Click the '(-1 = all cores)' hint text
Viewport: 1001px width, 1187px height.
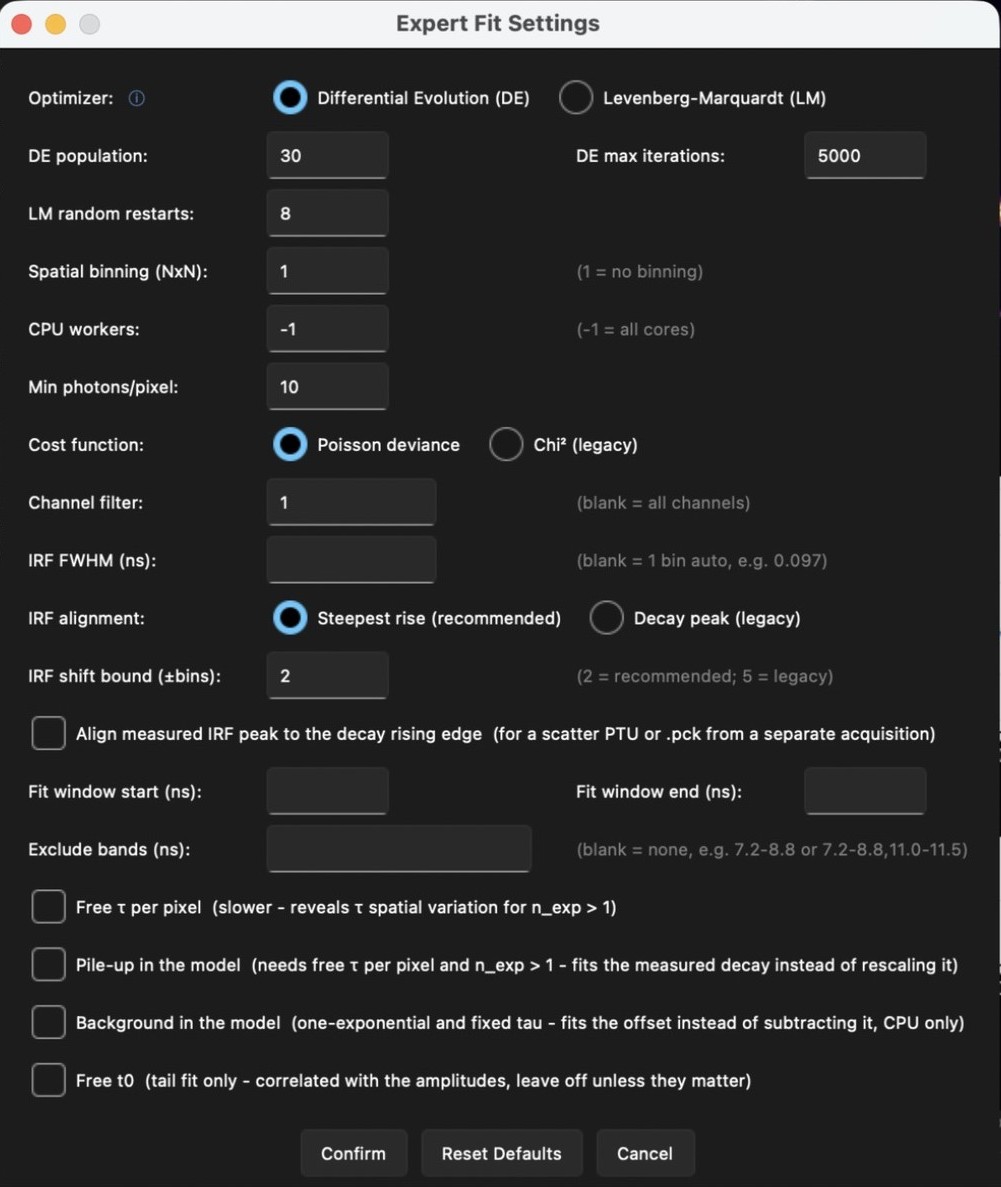[635, 329]
